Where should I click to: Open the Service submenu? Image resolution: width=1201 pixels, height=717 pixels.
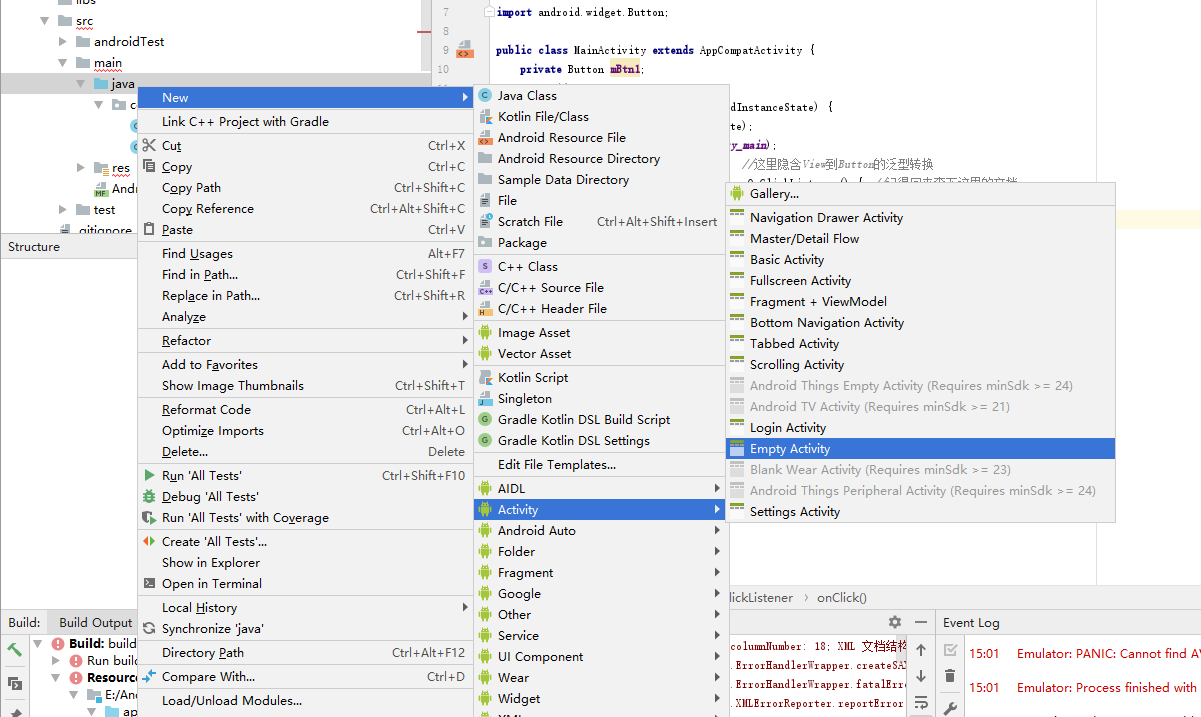600,636
